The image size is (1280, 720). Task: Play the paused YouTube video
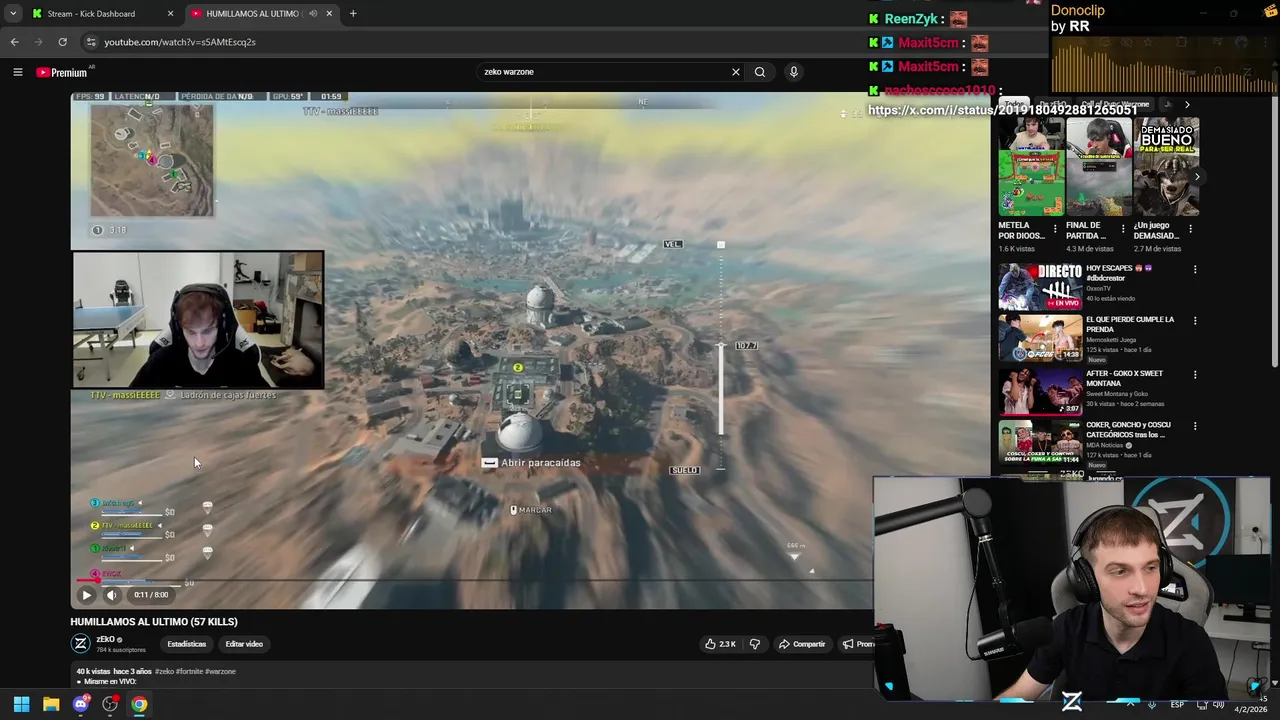[86, 595]
